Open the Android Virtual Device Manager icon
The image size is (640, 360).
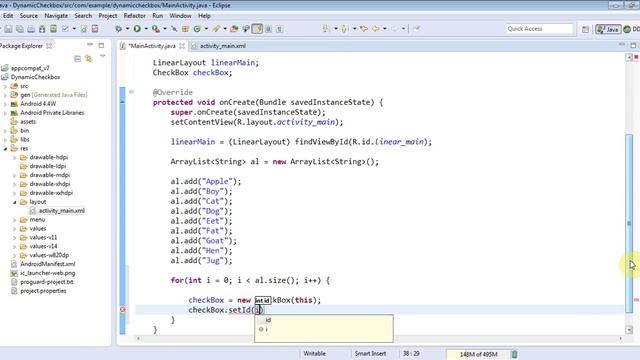53,29
